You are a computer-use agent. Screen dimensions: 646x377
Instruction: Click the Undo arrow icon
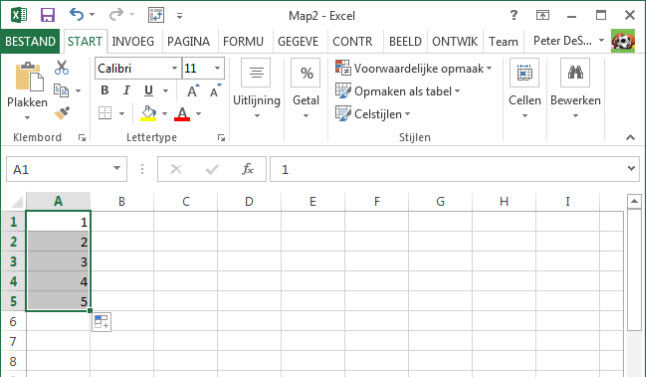(x=77, y=14)
